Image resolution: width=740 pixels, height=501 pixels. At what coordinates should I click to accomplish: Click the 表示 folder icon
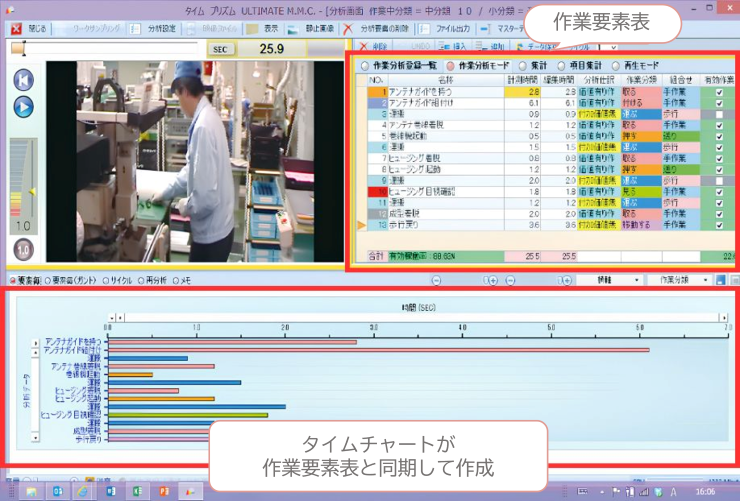click(x=252, y=29)
